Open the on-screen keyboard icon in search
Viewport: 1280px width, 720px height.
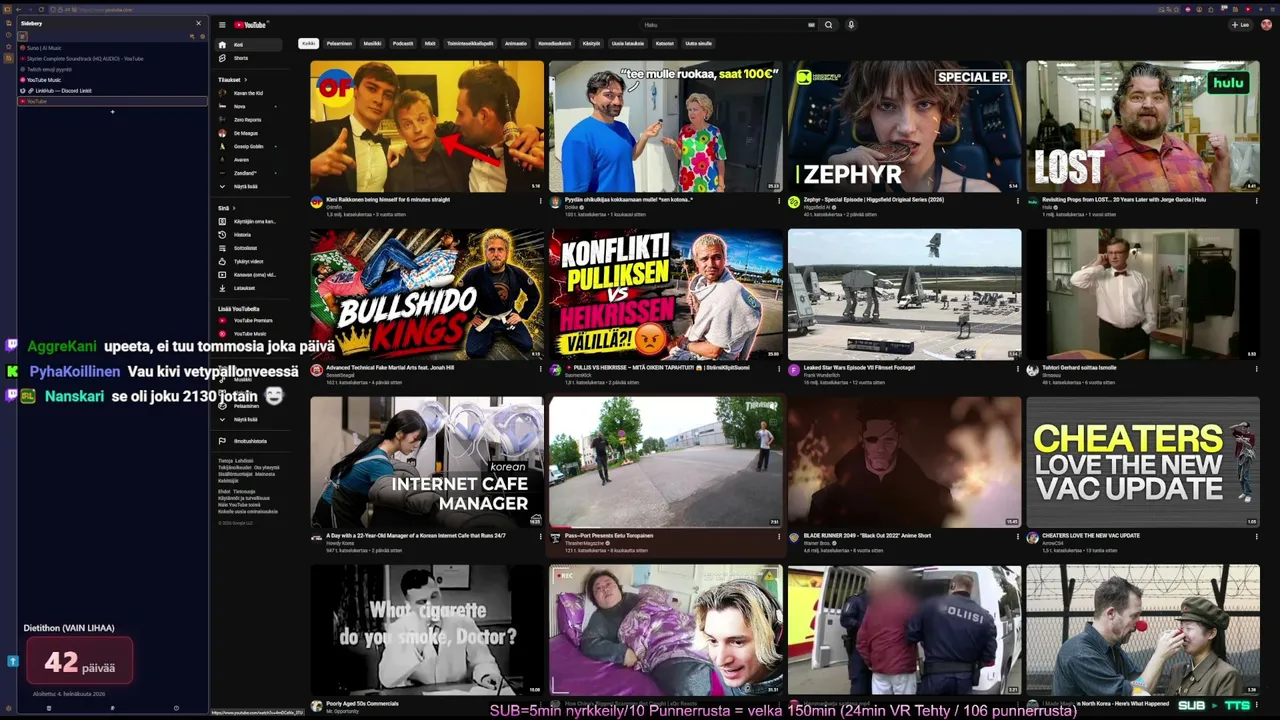coord(811,25)
